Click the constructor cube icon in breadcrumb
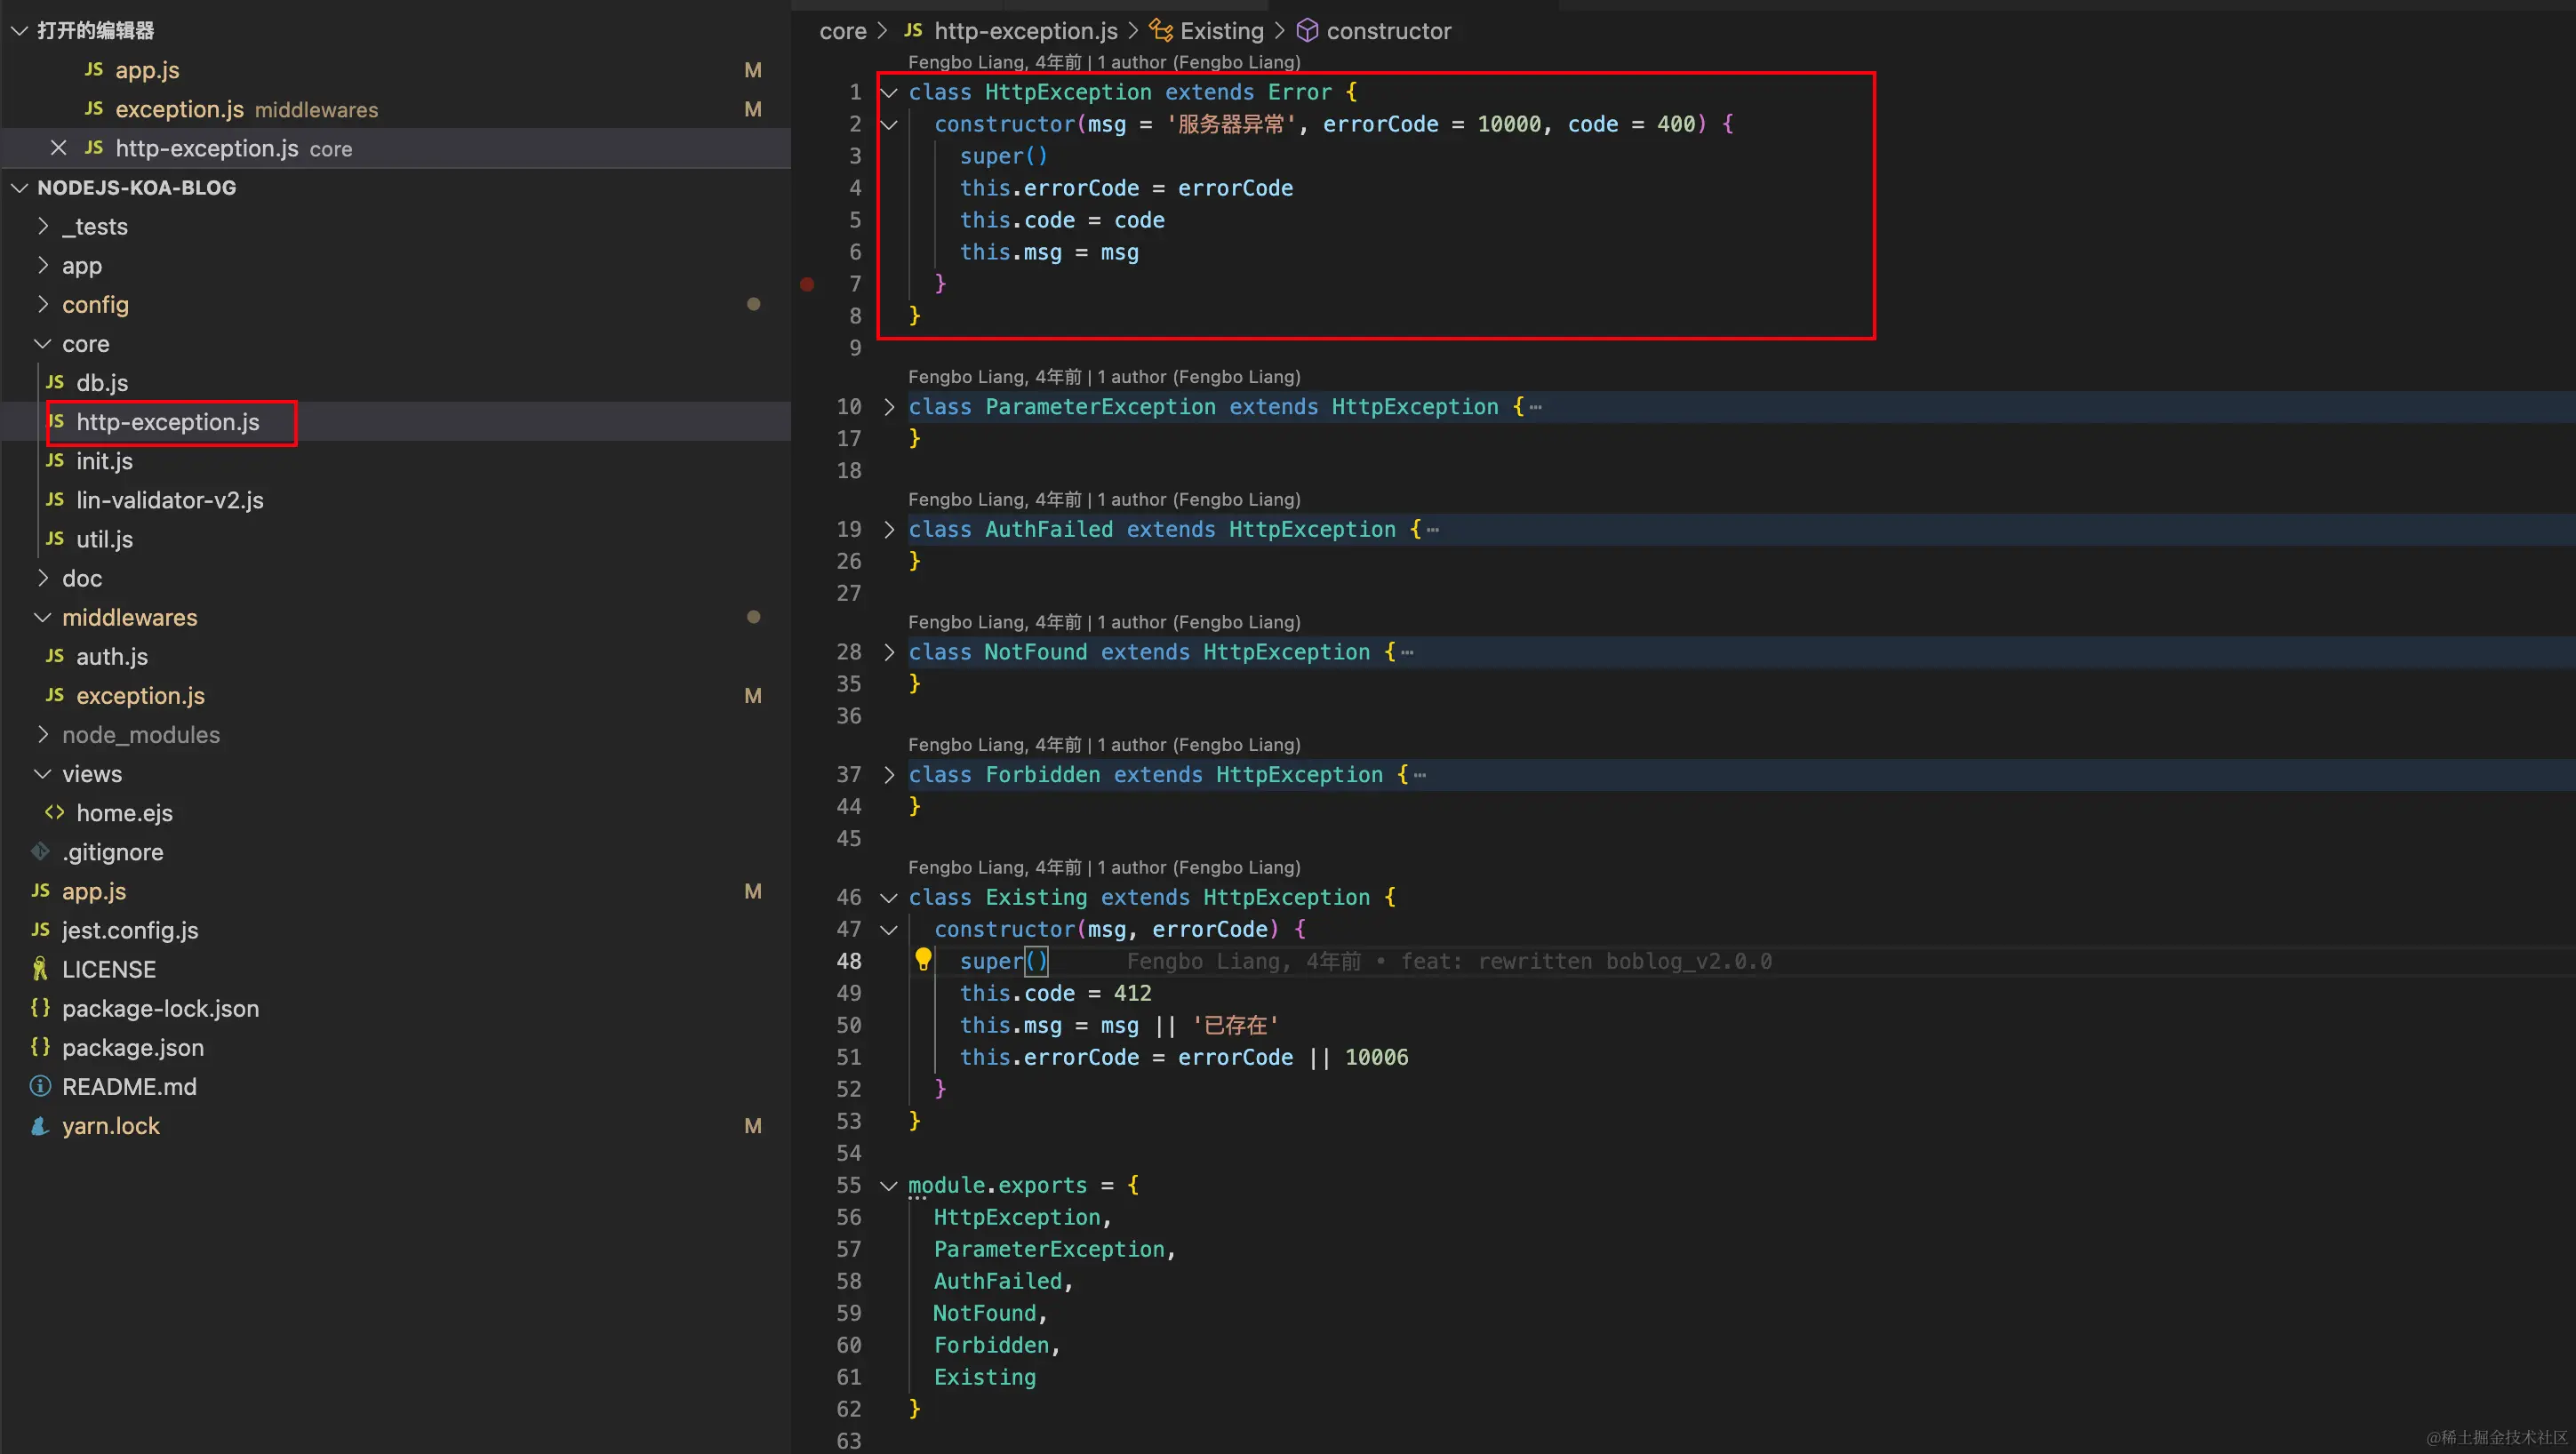This screenshot has width=2576, height=1454. pyautogui.click(x=1306, y=31)
